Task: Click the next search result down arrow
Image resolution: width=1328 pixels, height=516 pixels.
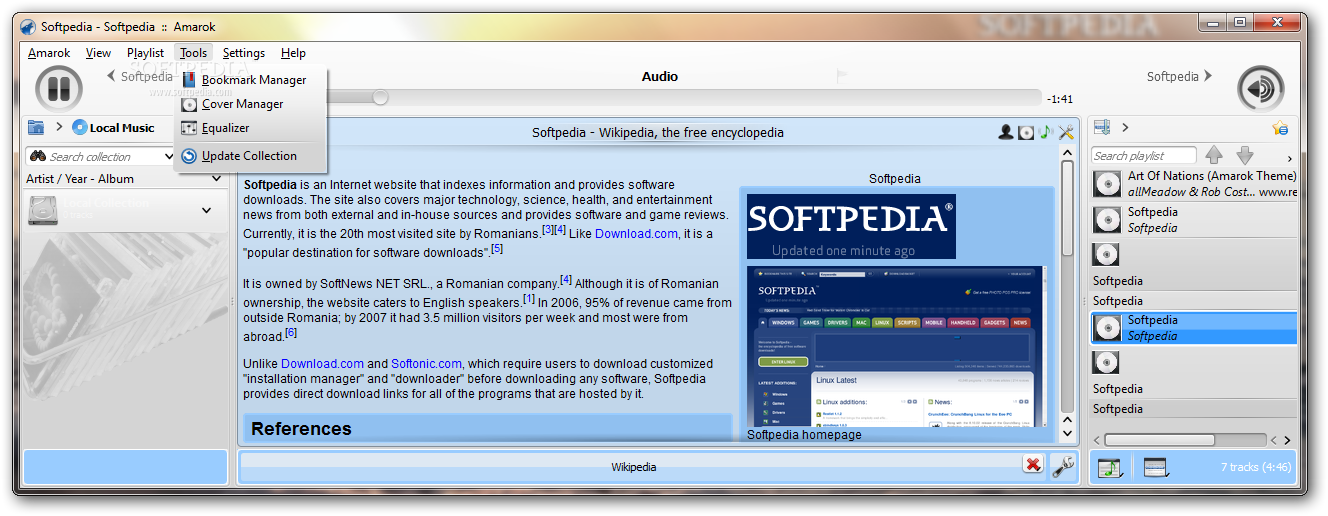Action: (1245, 155)
